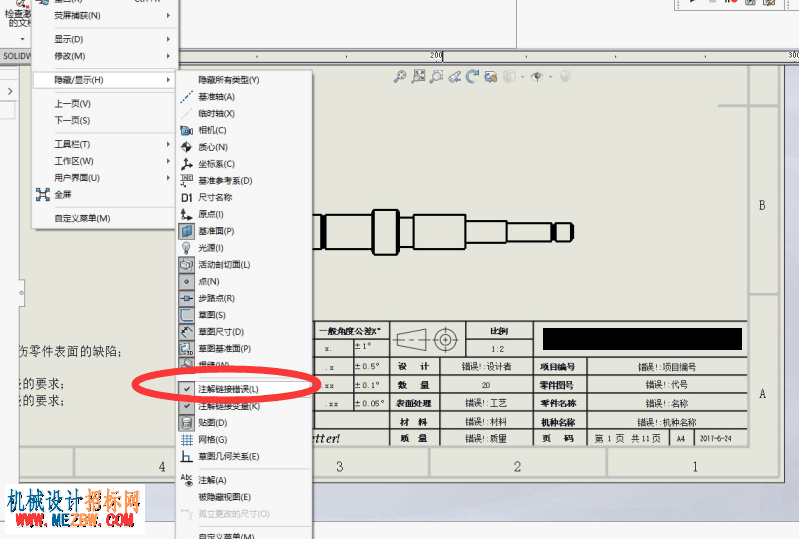The image size is (799, 539).
Task: Toggle 活动剖切面(L) visibility
Action: [x=187, y=265]
